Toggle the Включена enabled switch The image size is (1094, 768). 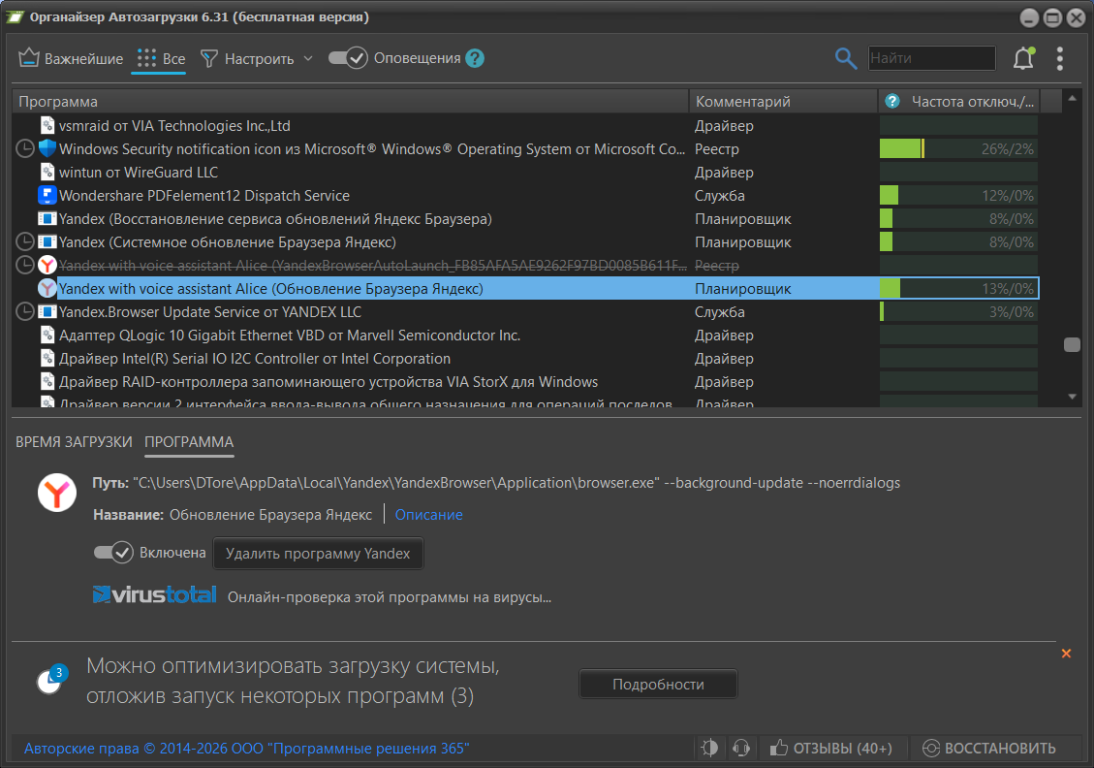[113, 552]
